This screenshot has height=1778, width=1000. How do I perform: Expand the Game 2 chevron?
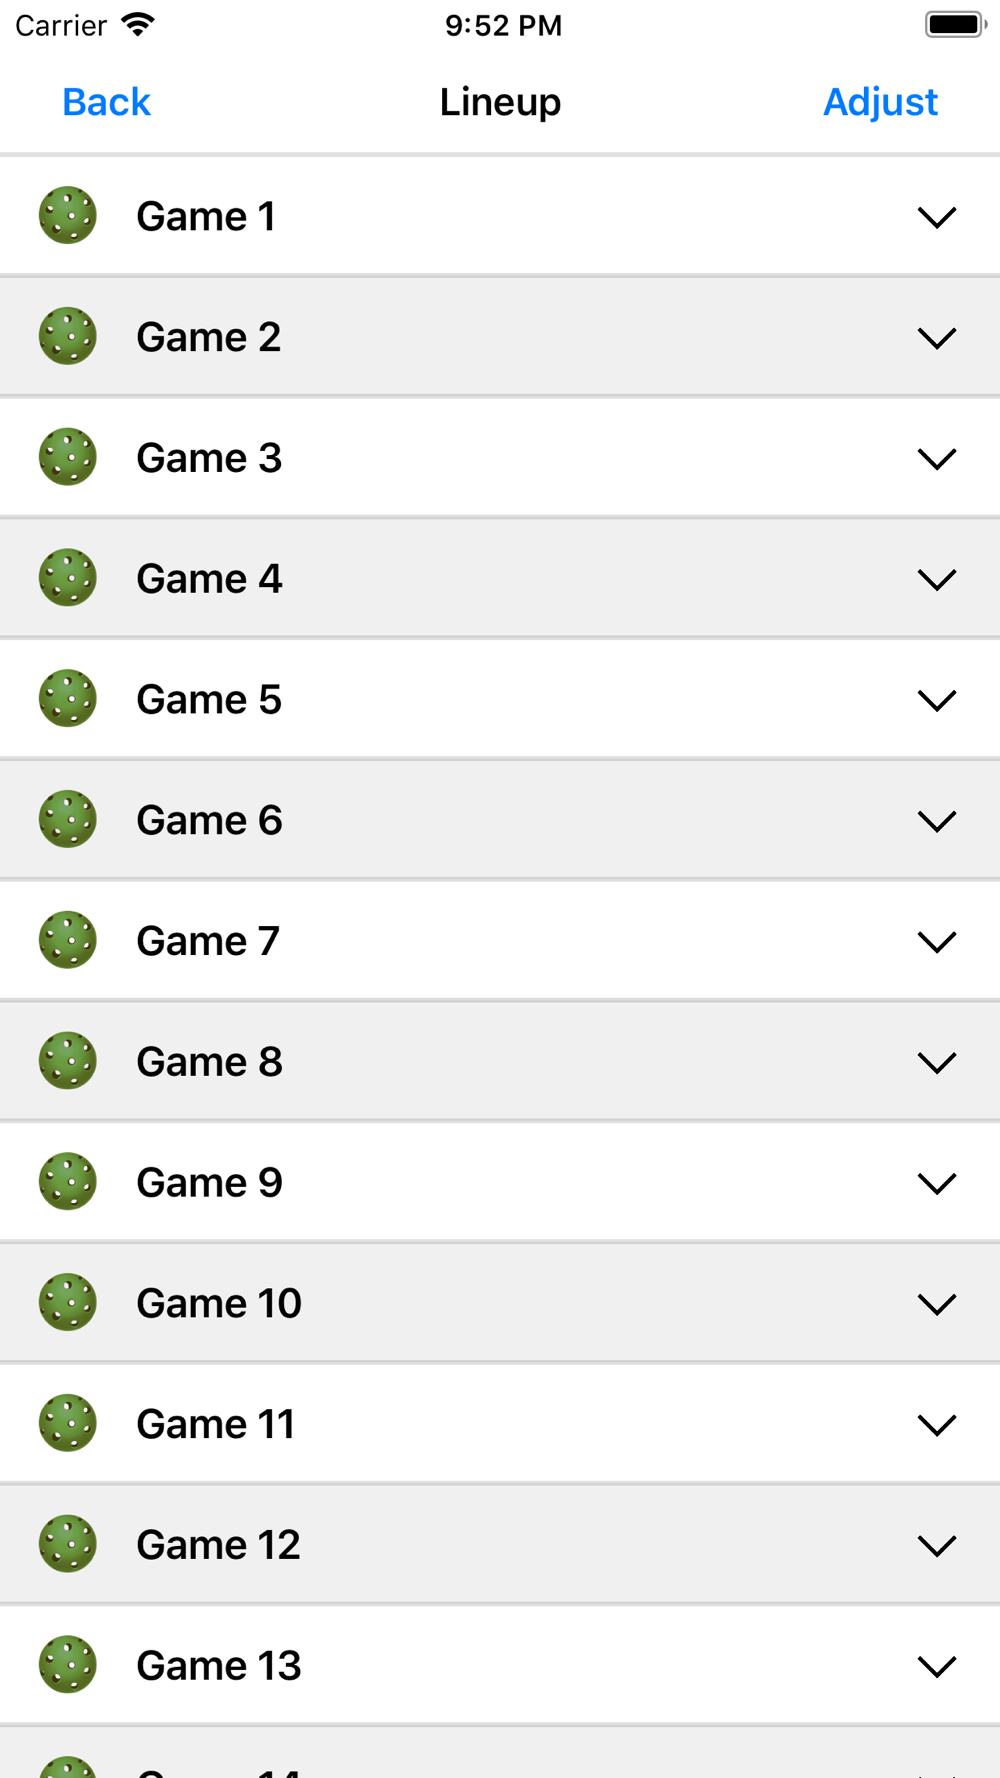pyautogui.click(x=937, y=338)
